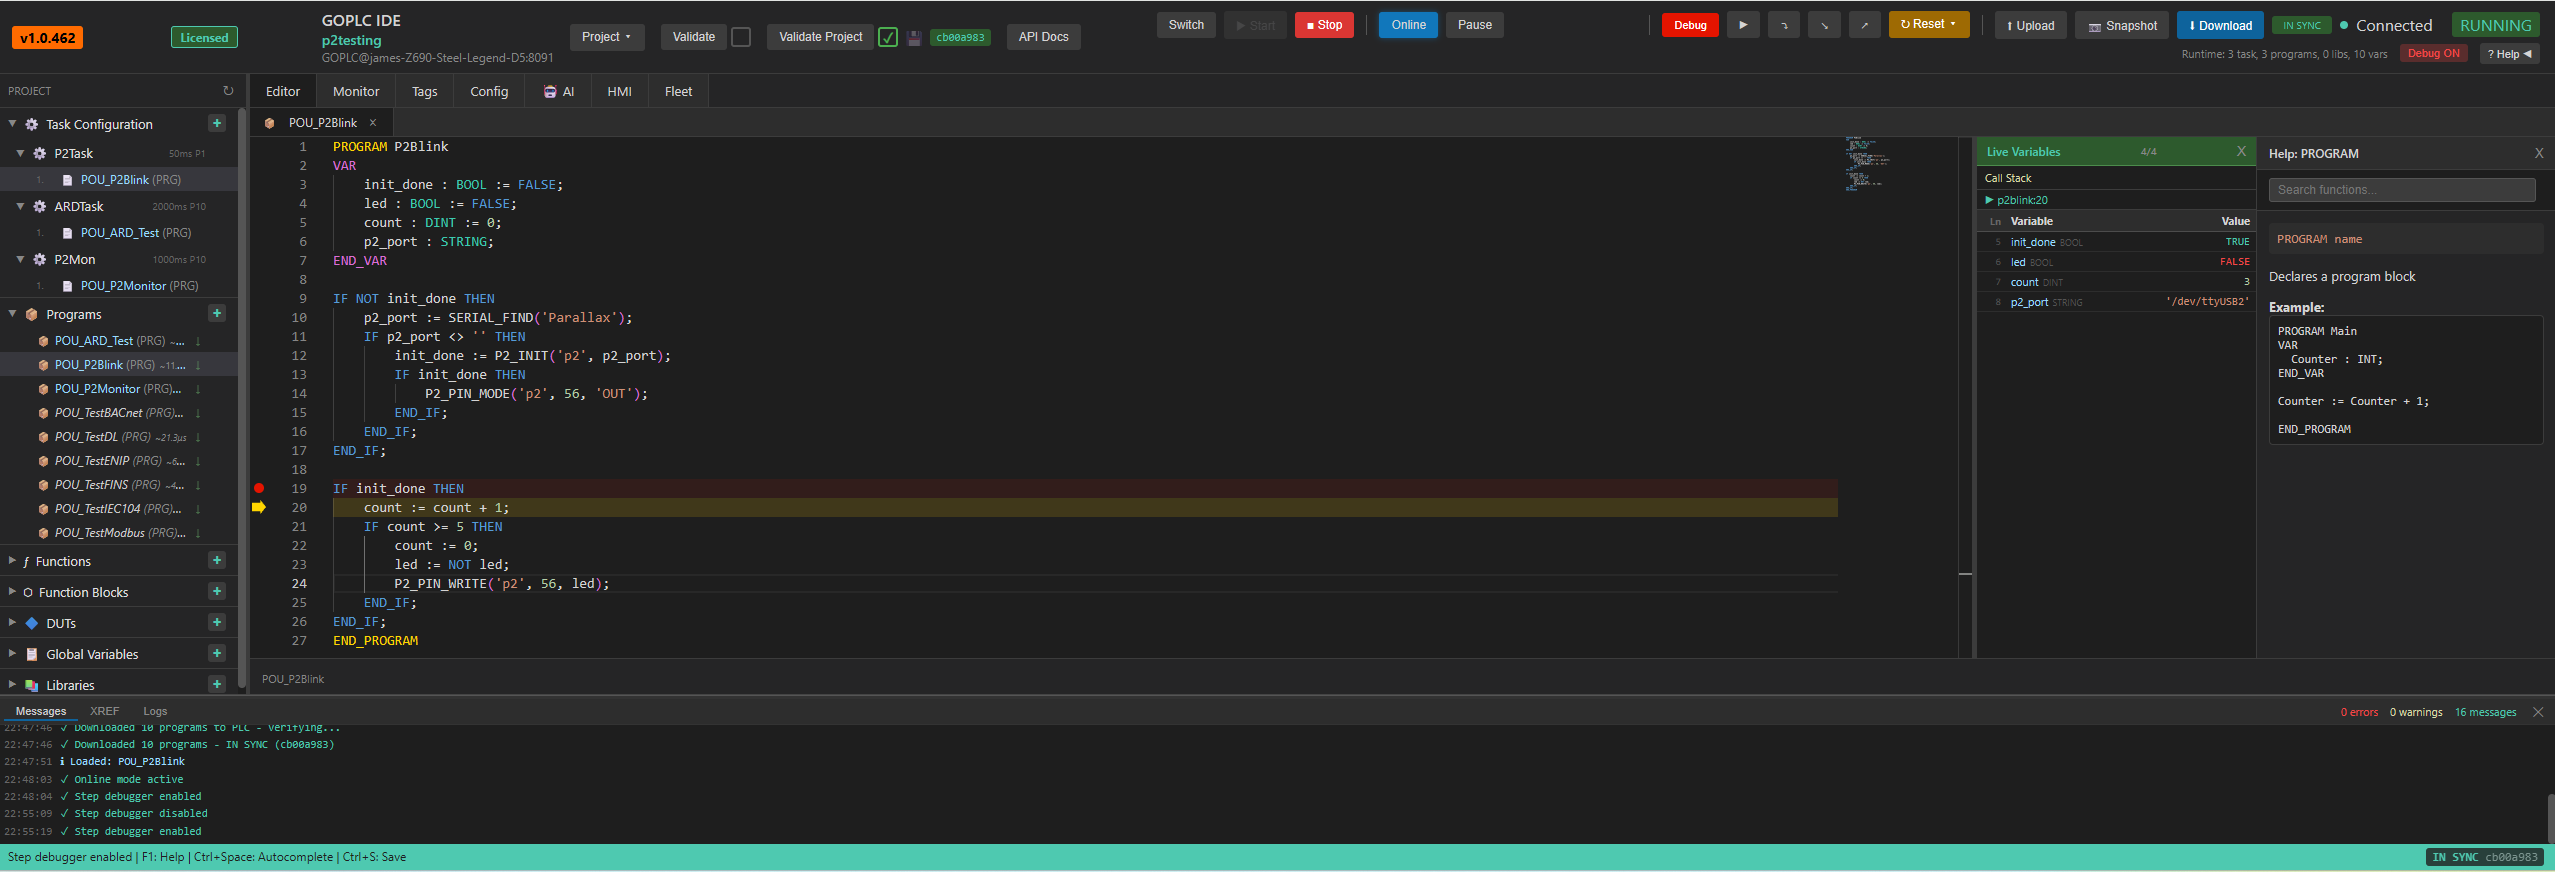The width and height of the screenshot is (2555, 872).
Task: Open the Fleet tab
Action: point(678,91)
